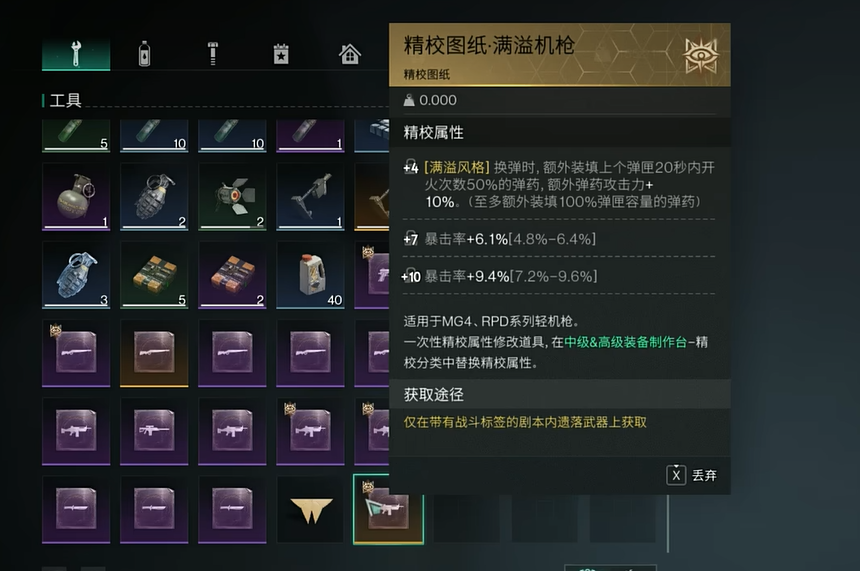Image resolution: width=860 pixels, height=571 pixels.
Task: Select the pineapple grenade stack of 2
Action: (154, 196)
